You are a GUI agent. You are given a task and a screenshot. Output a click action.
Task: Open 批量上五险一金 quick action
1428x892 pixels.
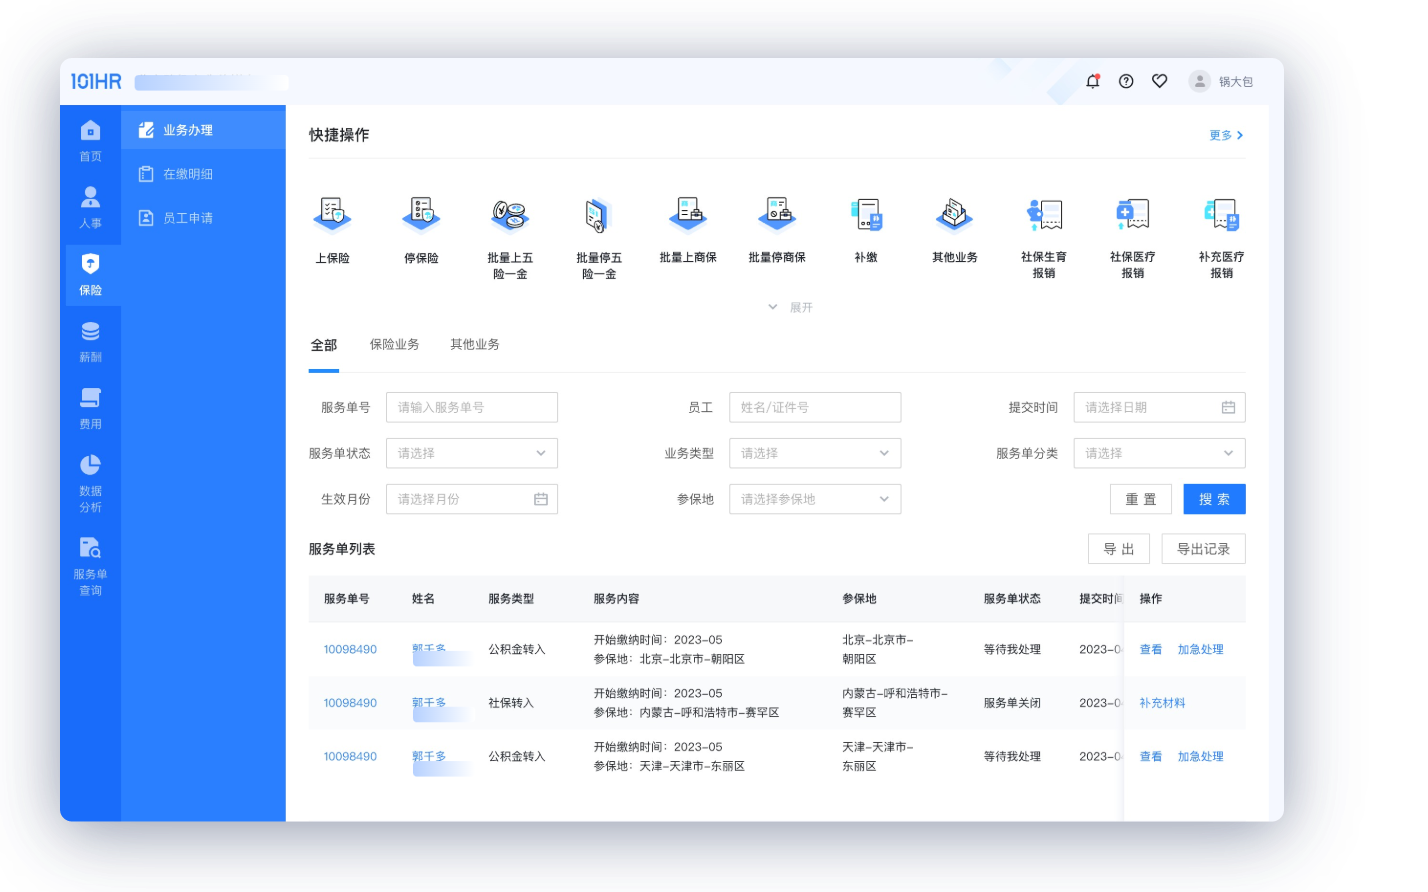pyautogui.click(x=510, y=215)
